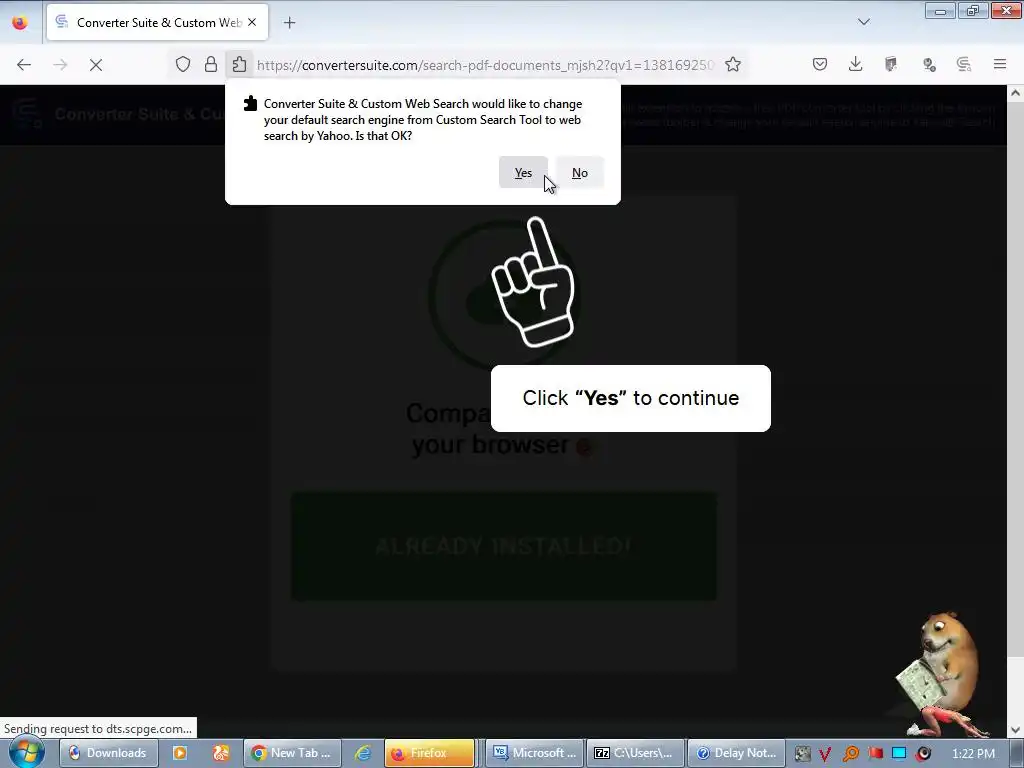Close the Converter Suite tab
The image size is (1024, 768).
[x=252, y=22]
